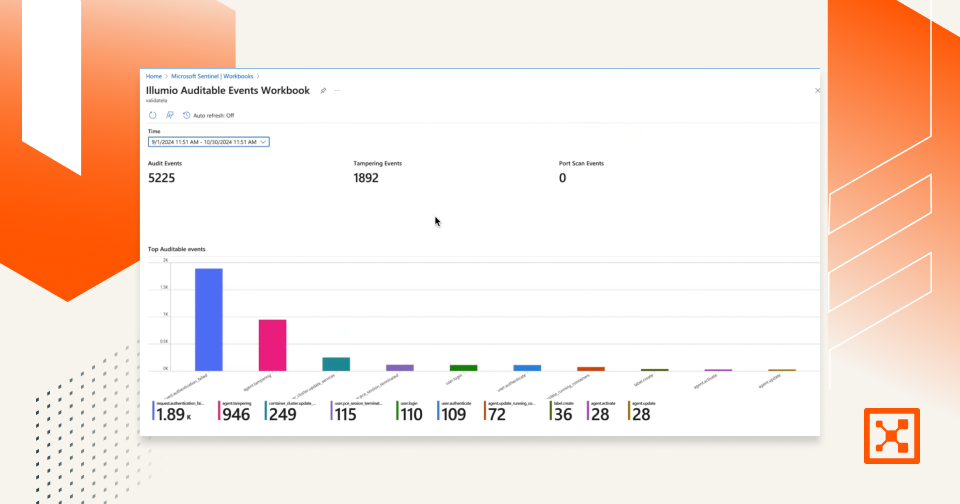Click user.authenticate legend tile 109

pyautogui.click(x=454, y=412)
